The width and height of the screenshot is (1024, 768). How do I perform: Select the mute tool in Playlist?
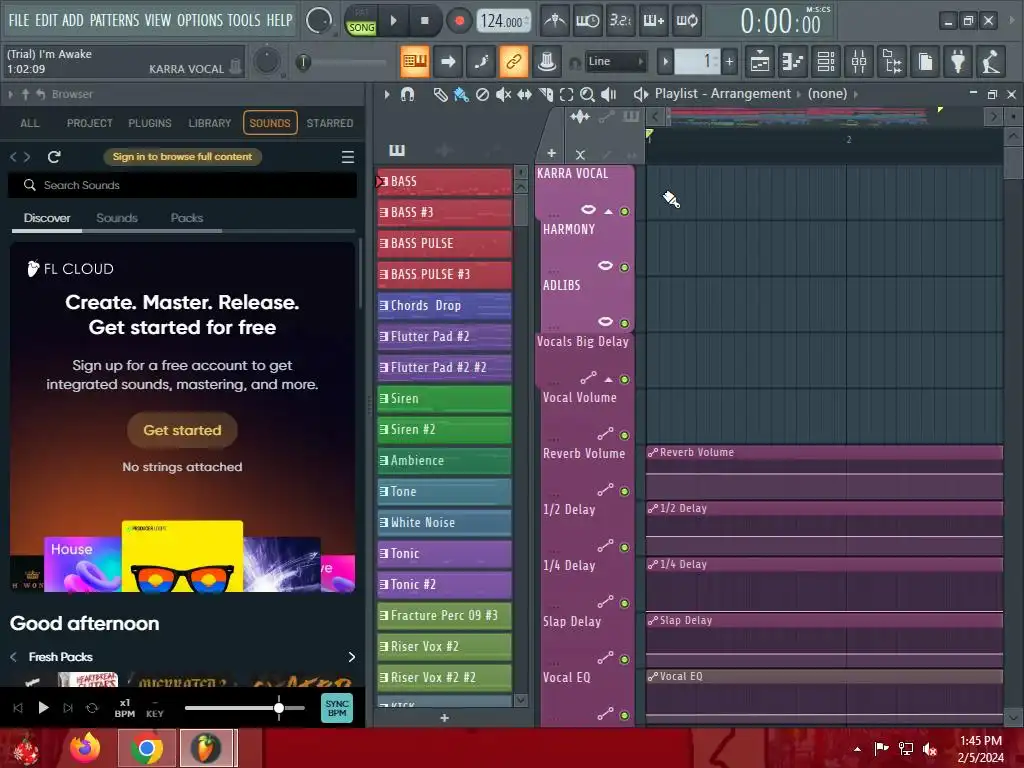503,95
